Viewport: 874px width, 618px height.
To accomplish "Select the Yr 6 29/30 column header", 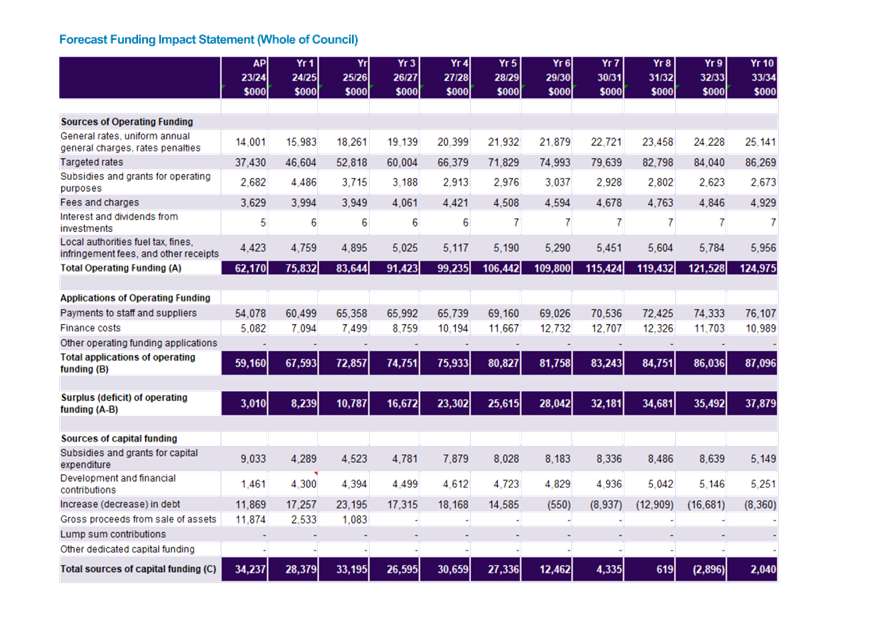I will [547, 77].
